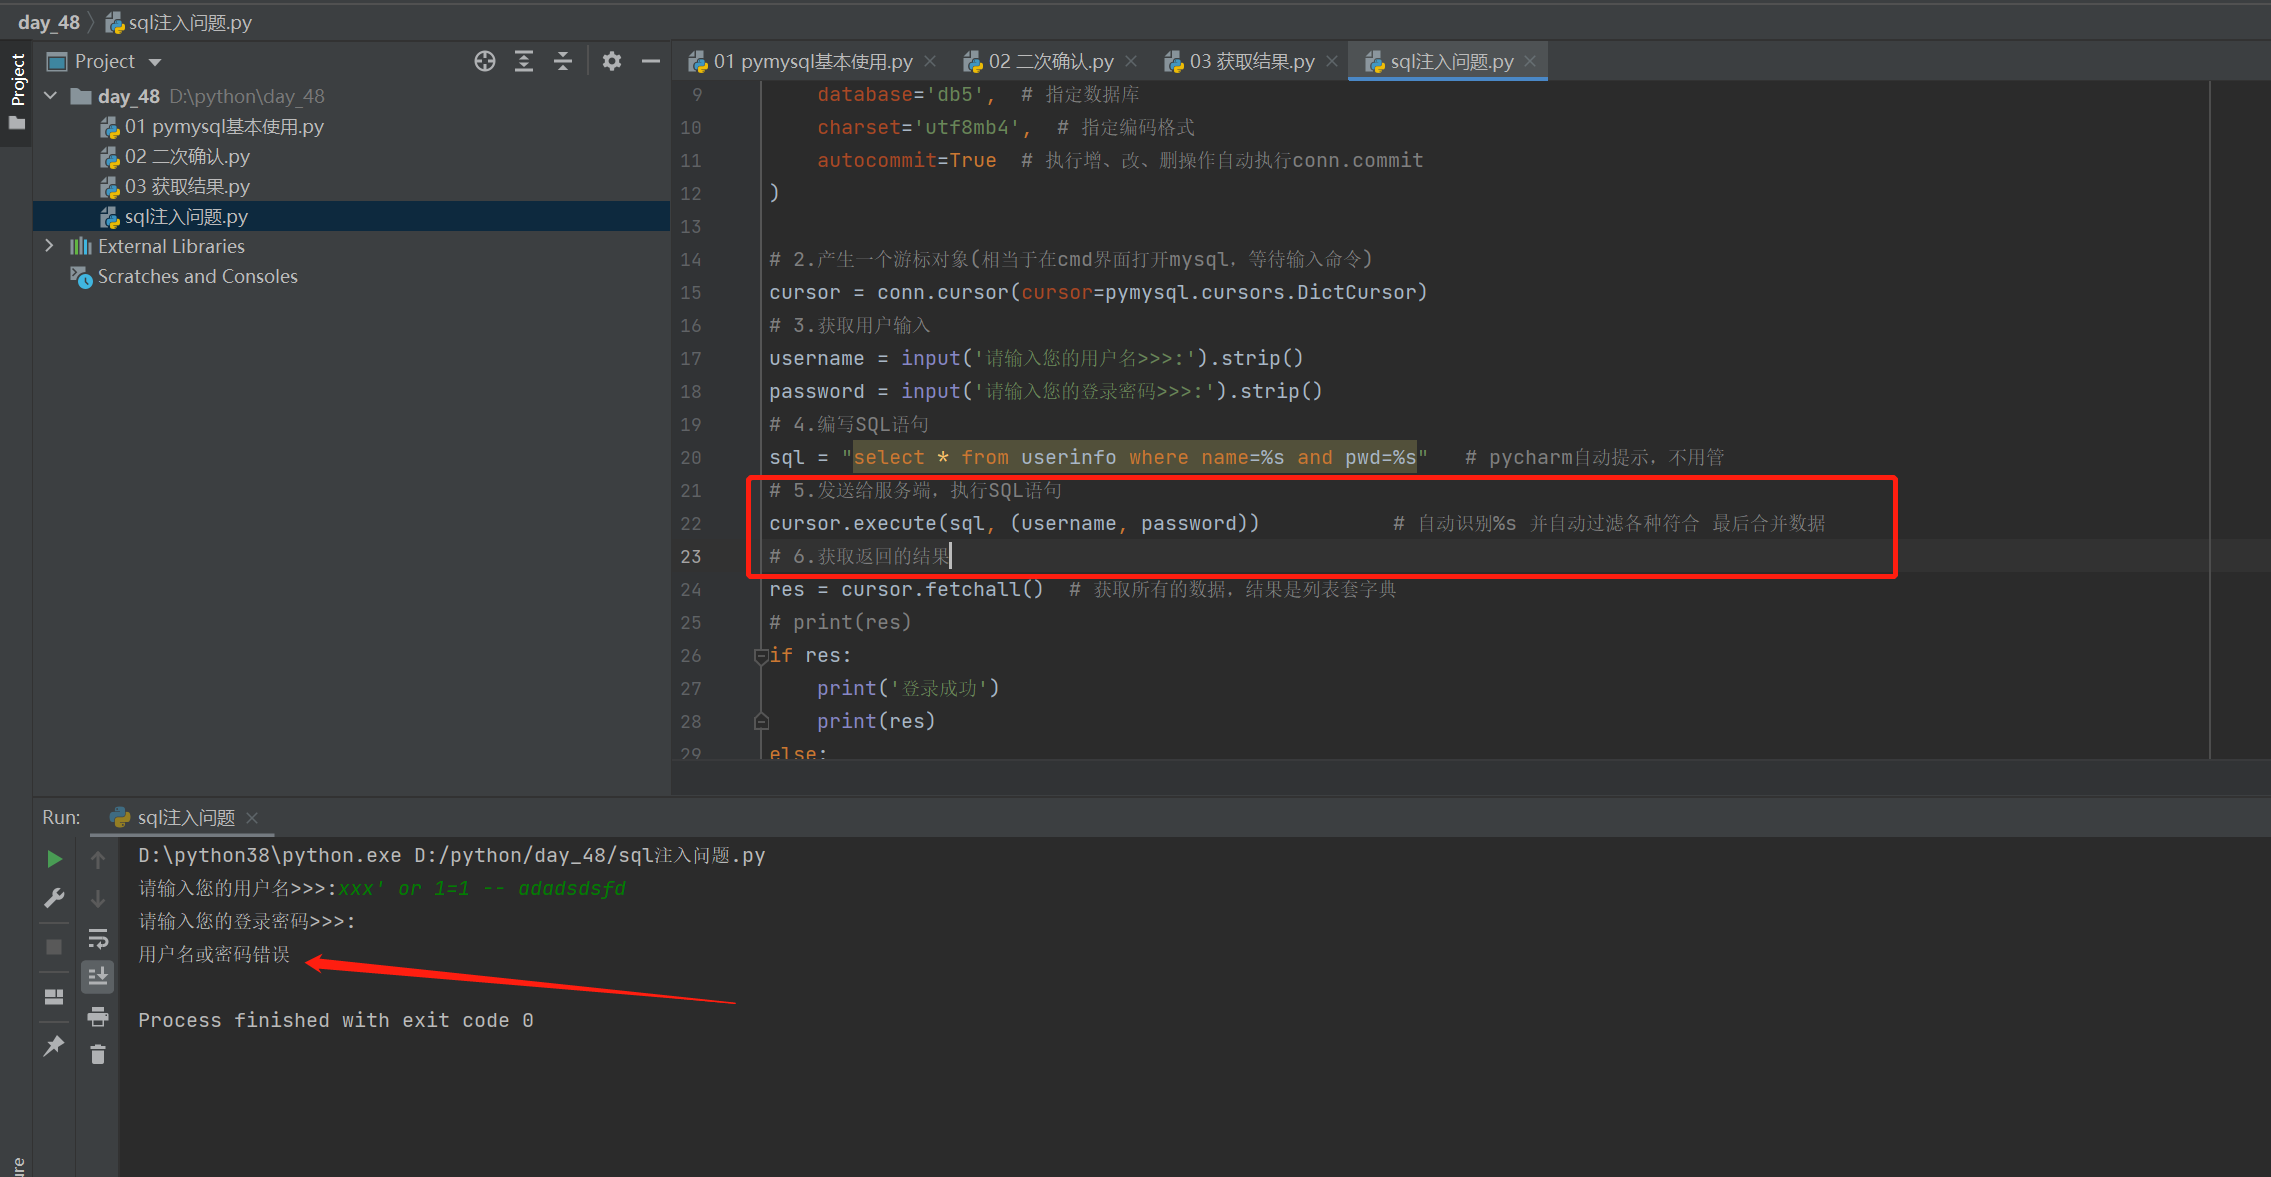Toggle the Pin Tab icon in Run panel

pyautogui.click(x=54, y=1046)
